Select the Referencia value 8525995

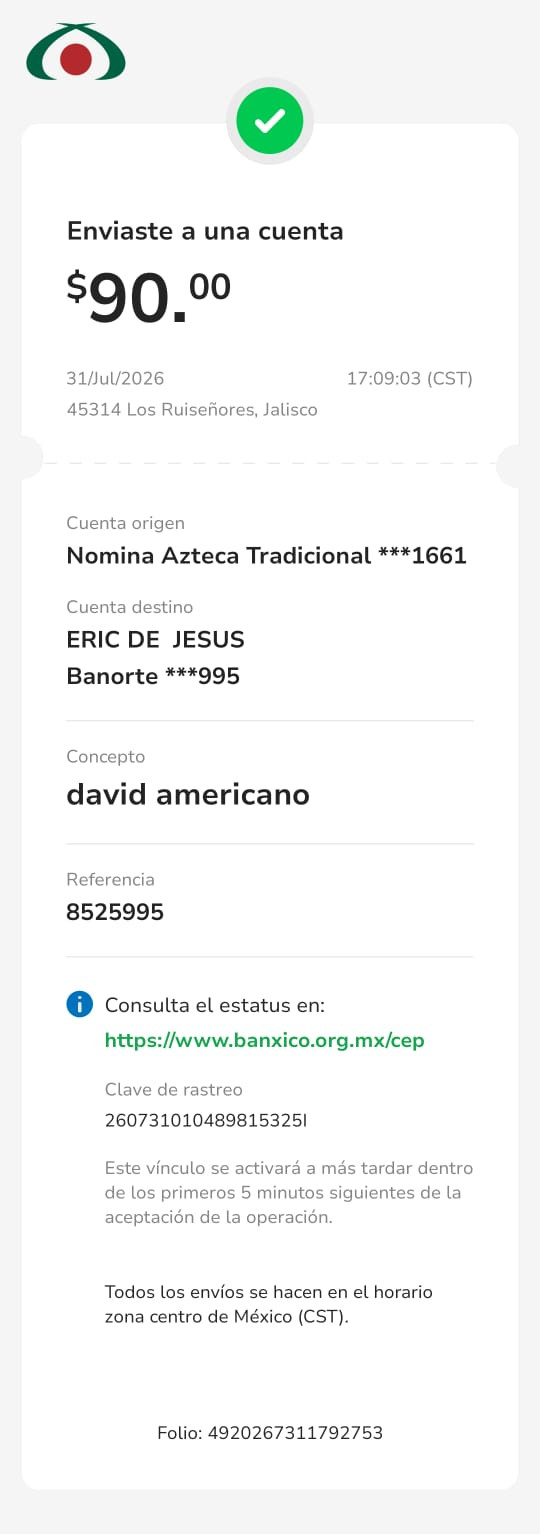[115, 912]
